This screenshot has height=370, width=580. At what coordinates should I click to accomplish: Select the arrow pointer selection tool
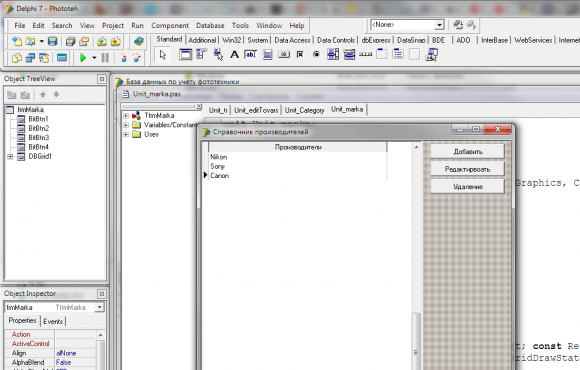coord(163,55)
